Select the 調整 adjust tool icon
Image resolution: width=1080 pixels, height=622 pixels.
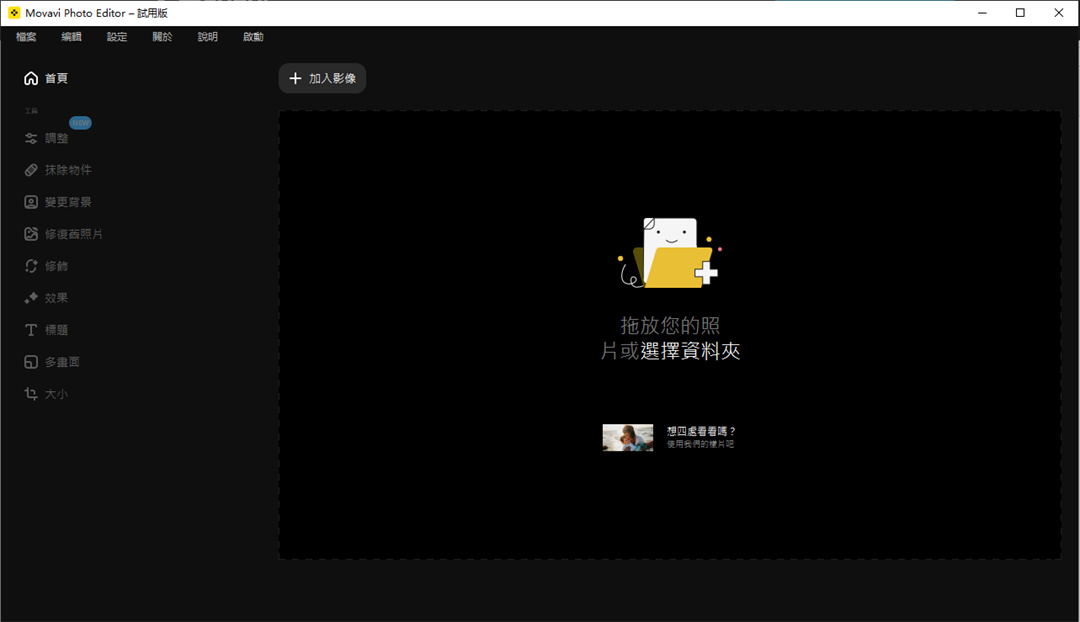pos(31,139)
